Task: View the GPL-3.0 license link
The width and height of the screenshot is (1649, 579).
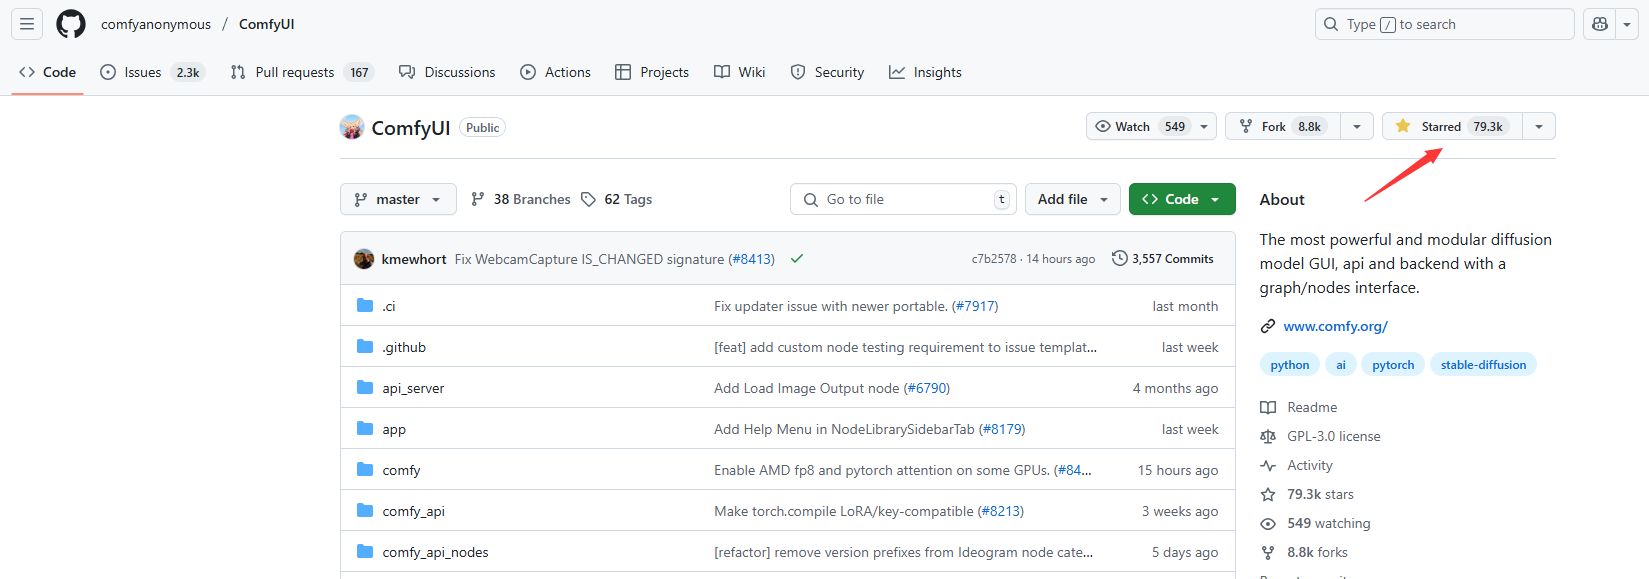Action: pos(1320,436)
